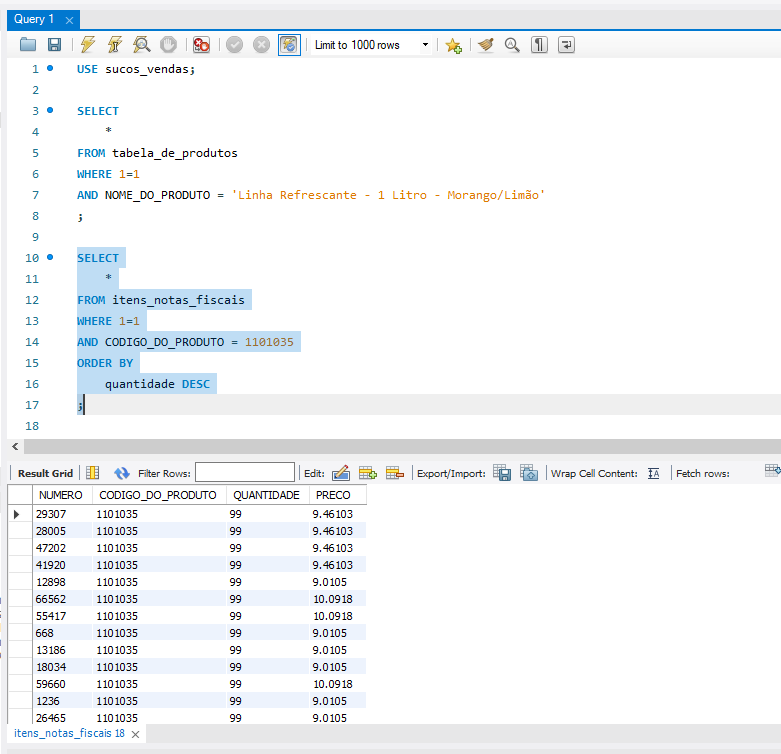The height and width of the screenshot is (754, 781).
Task: Click the PRECO column header
Action: (333, 495)
